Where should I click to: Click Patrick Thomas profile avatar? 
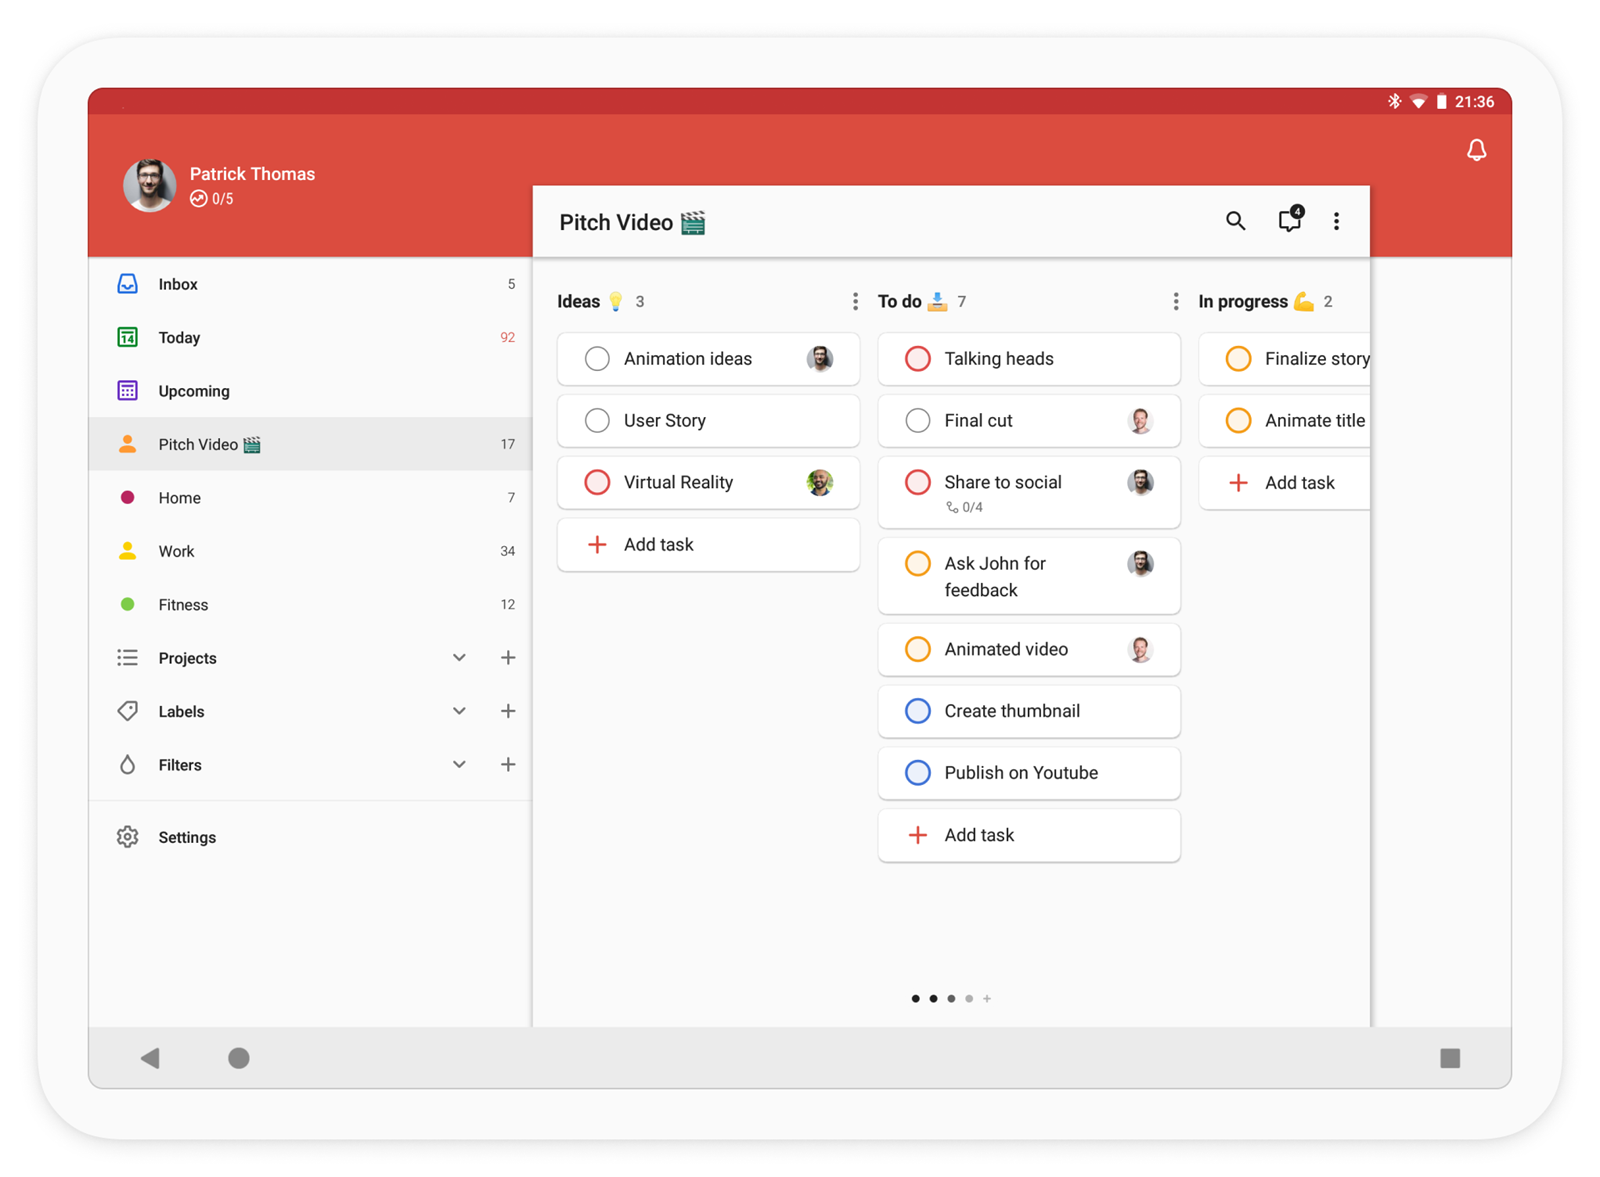click(x=150, y=185)
